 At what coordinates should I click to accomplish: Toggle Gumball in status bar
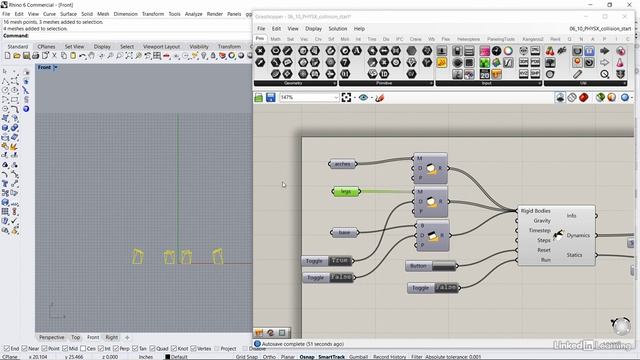click(358, 357)
